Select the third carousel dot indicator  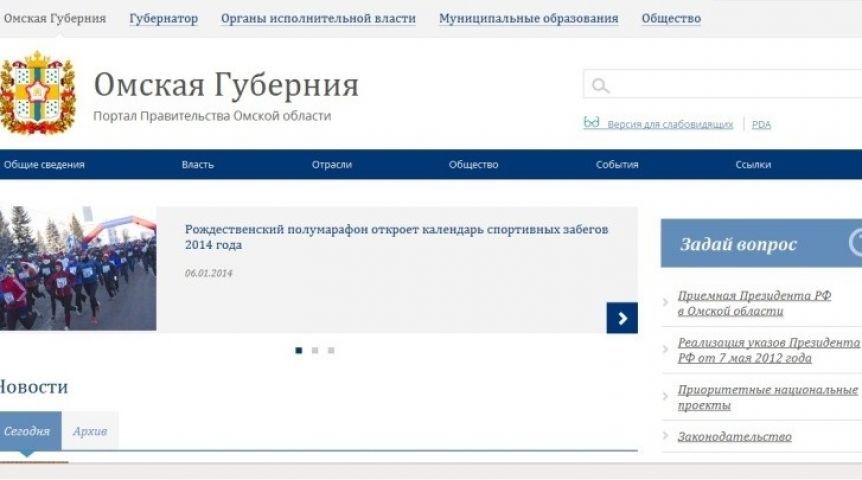point(331,350)
